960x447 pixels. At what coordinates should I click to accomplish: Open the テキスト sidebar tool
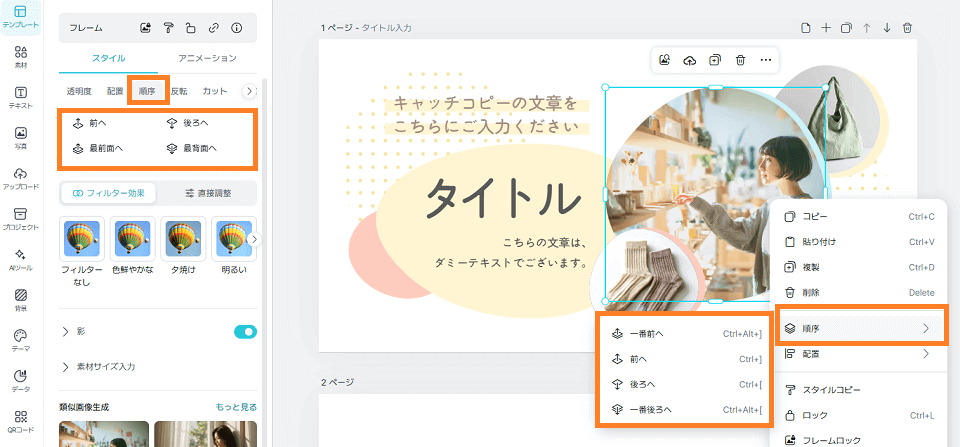click(x=21, y=97)
